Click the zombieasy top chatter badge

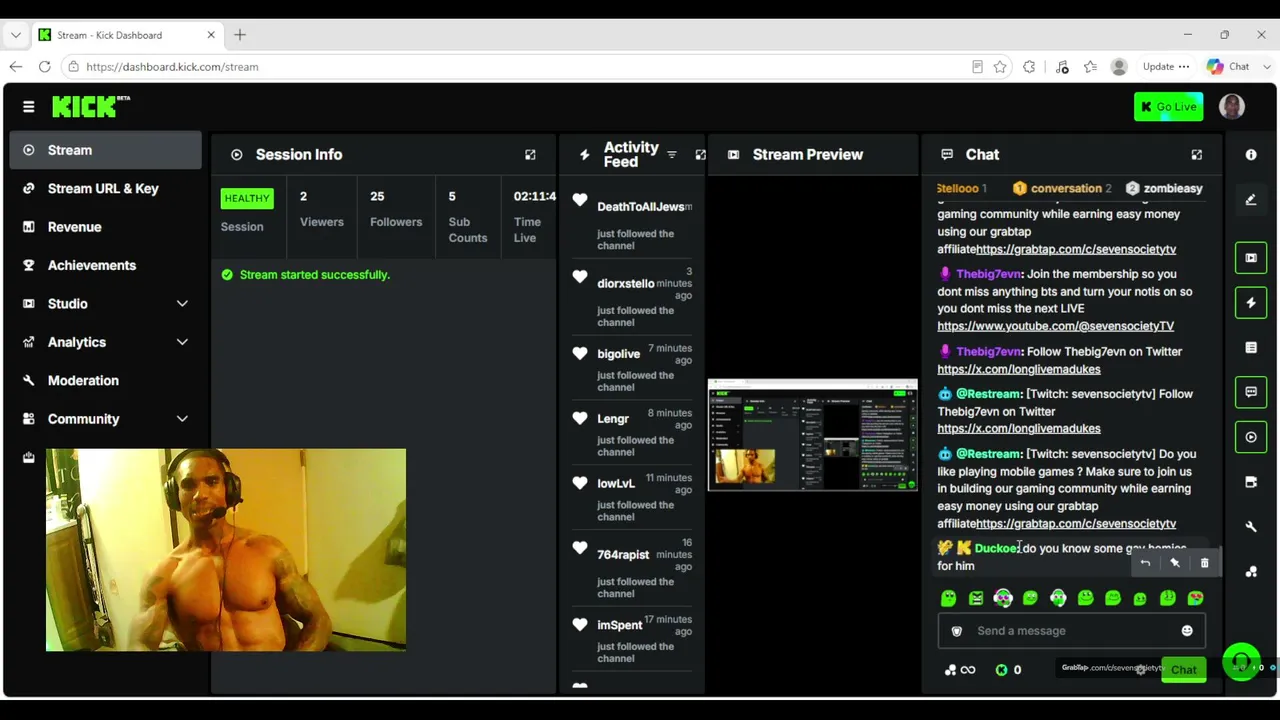click(1164, 188)
